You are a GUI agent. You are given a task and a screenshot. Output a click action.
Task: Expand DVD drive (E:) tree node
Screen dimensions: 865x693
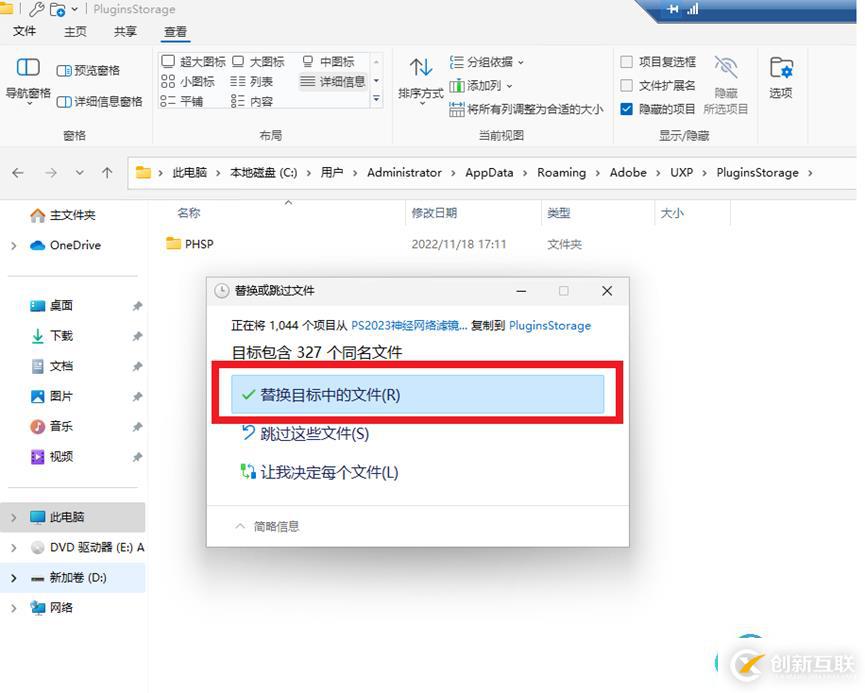(14, 547)
